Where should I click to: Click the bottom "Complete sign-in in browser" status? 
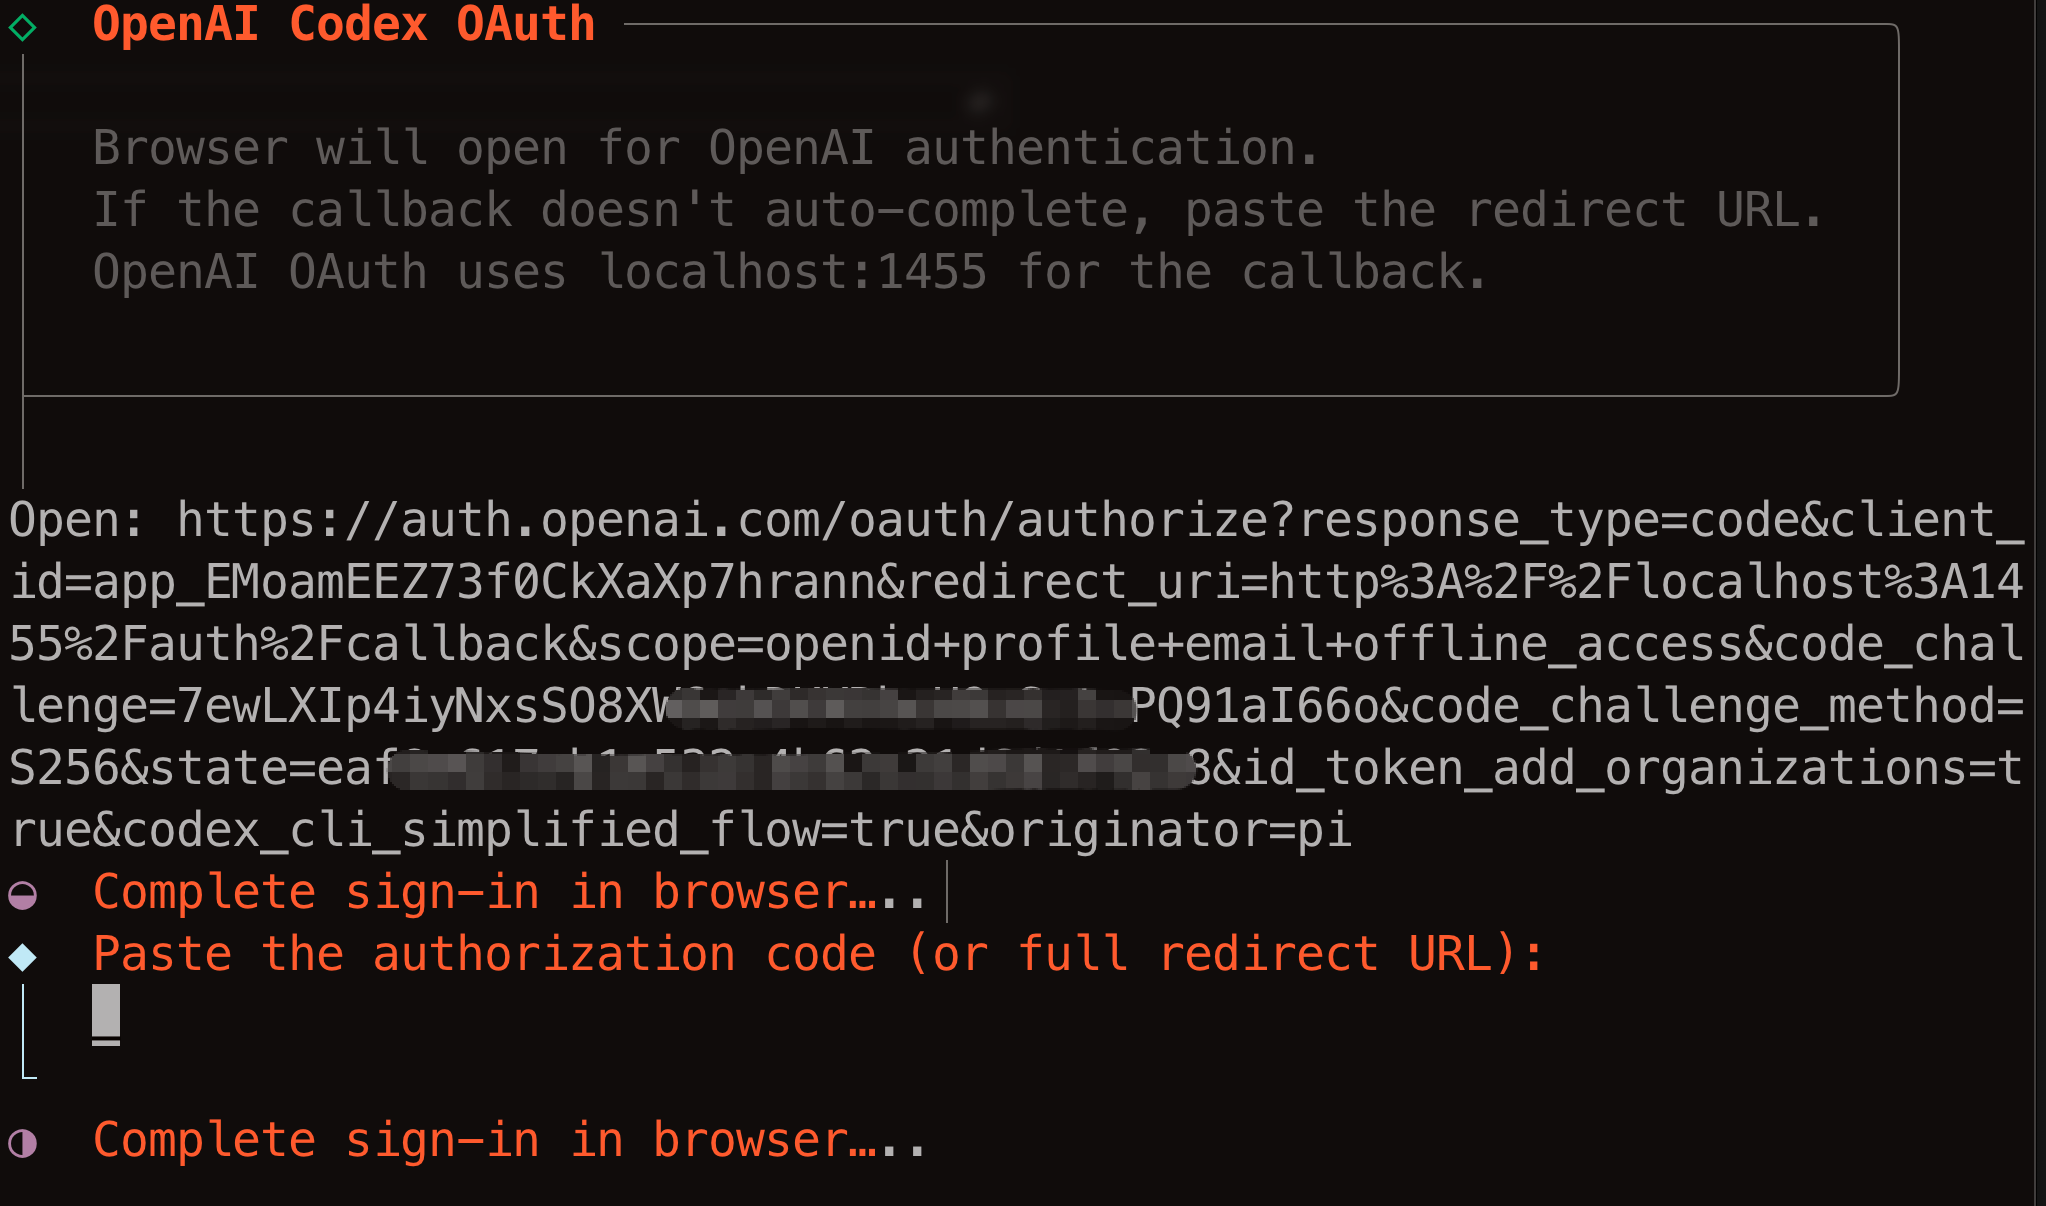click(x=509, y=1140)
